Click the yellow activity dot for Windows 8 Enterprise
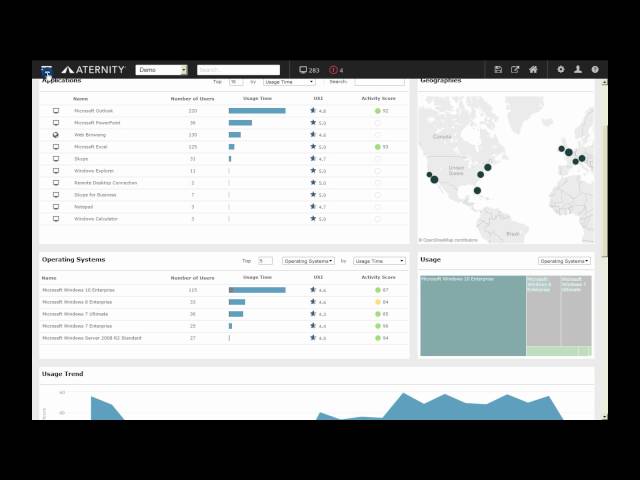 [378, 302]
